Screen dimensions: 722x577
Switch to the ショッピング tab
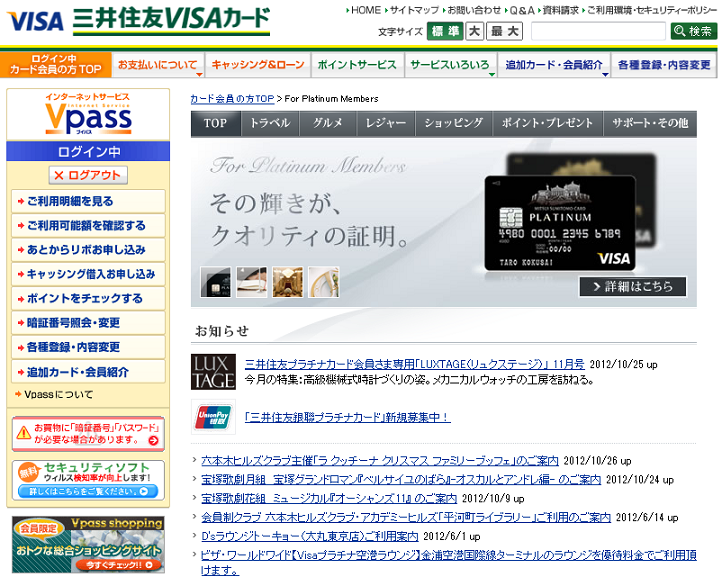[454, 123]
